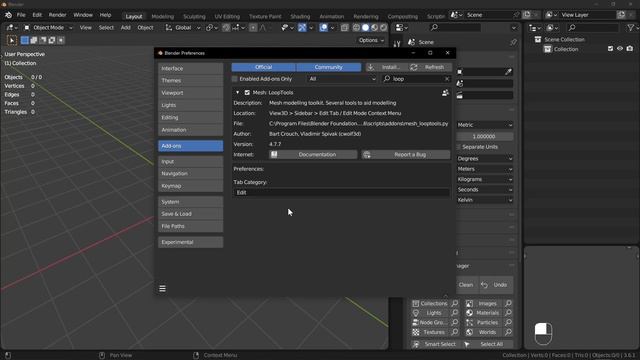640x360 pixels.
Task: Click the eyedropper icon in Scene properties
Action: point(508,72)
